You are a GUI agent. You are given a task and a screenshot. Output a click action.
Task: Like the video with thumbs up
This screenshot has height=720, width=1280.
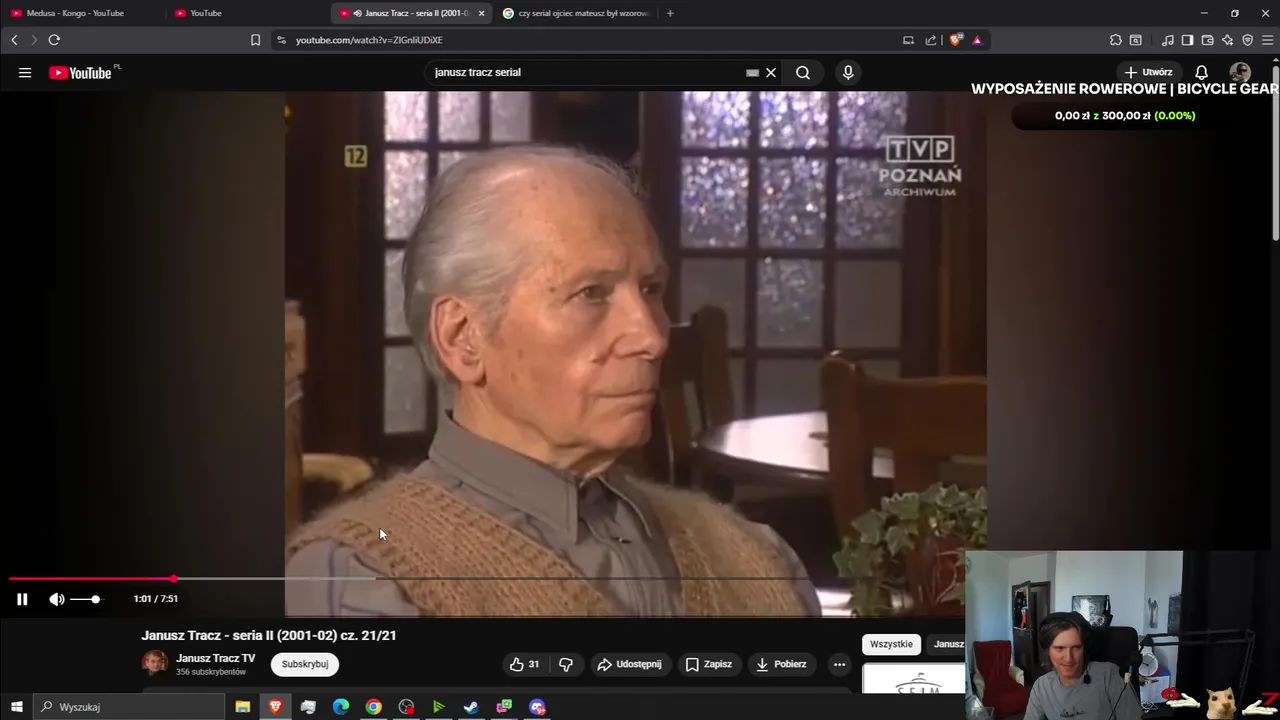525,664
